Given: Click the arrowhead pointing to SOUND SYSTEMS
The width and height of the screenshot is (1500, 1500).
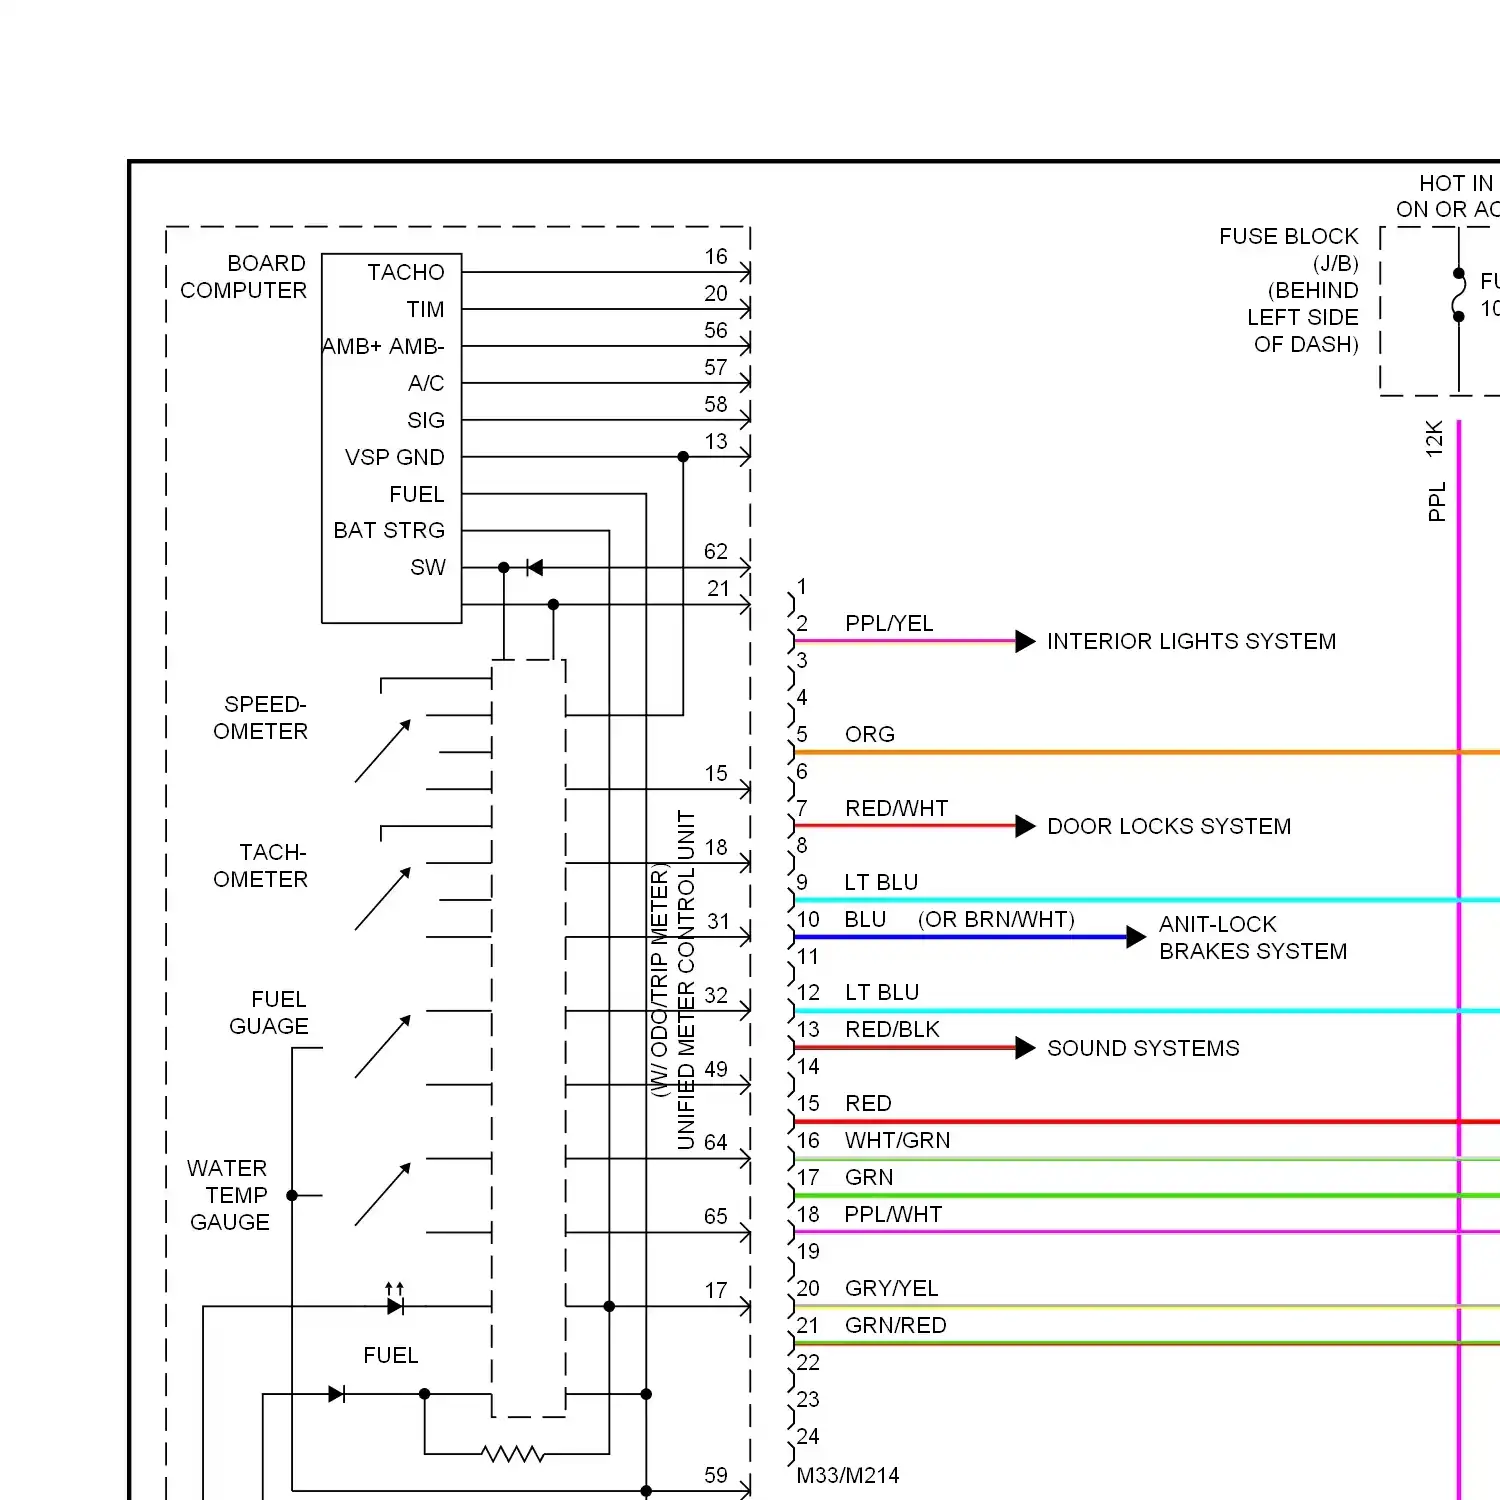Looking at the screenshot, I should 1025,1048.
